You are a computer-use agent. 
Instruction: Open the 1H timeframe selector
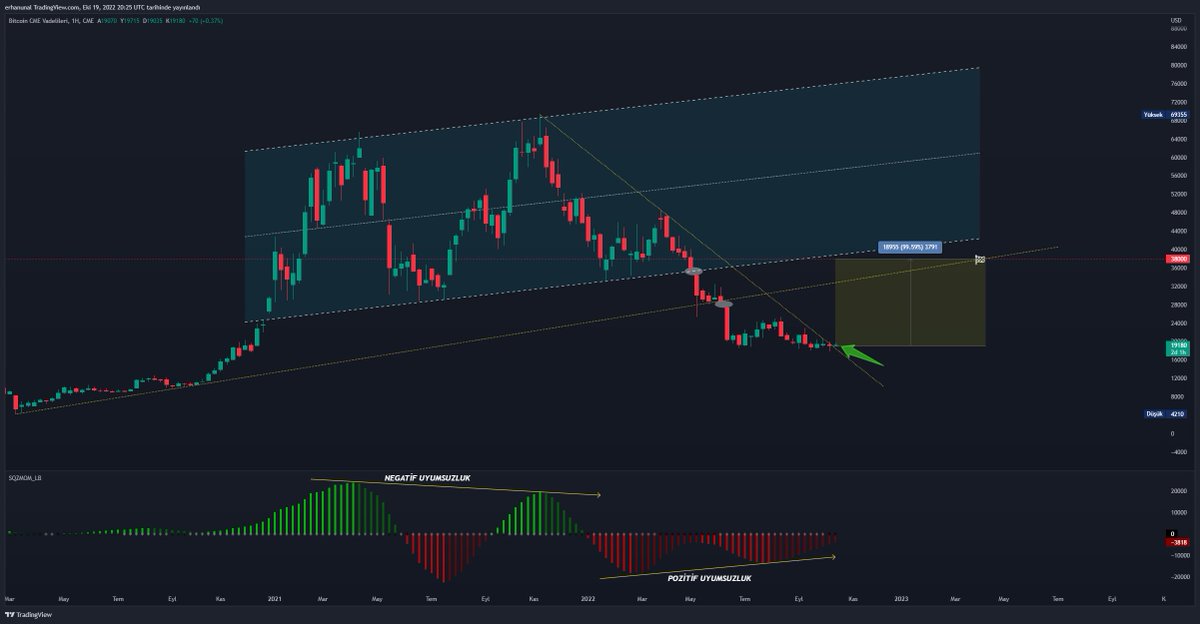pos(75,21)
